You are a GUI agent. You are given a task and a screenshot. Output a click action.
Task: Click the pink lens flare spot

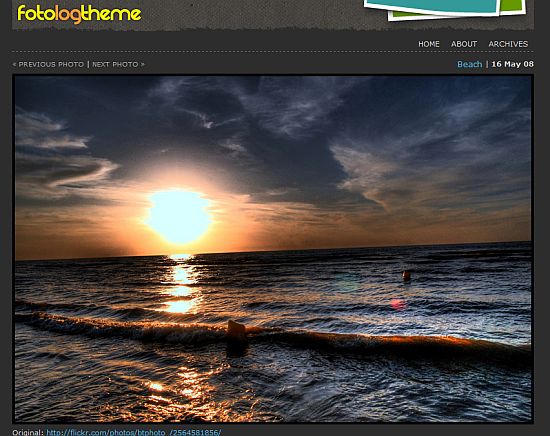398,304
